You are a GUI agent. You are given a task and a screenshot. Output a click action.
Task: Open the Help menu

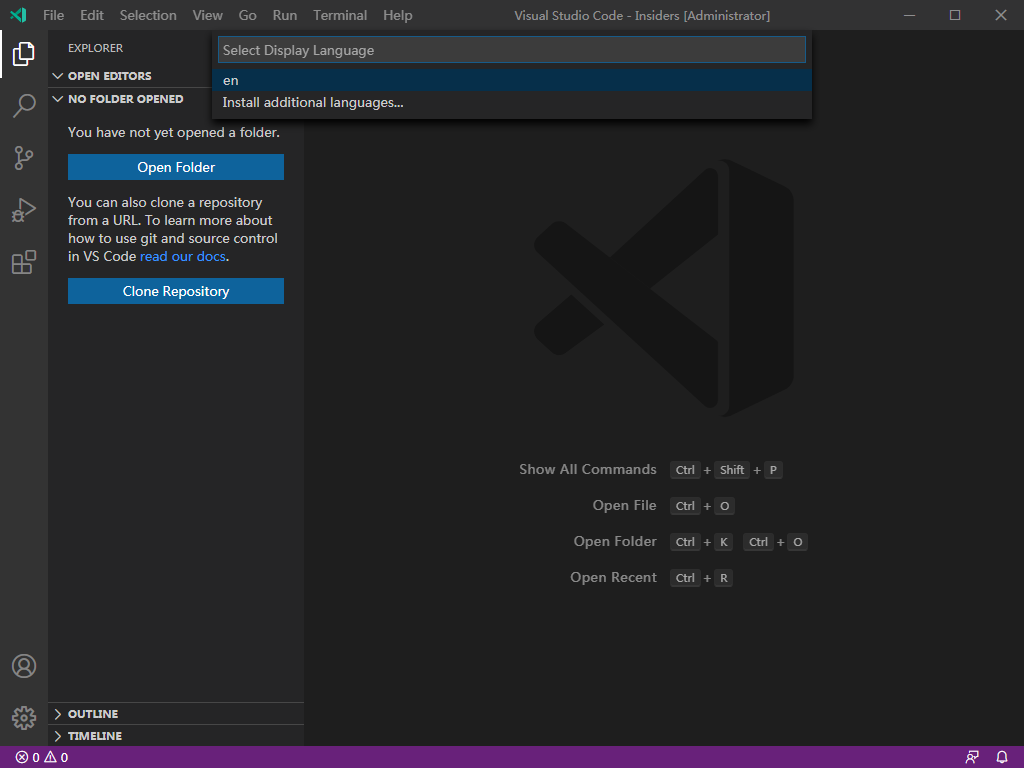(x=398, y=15)
